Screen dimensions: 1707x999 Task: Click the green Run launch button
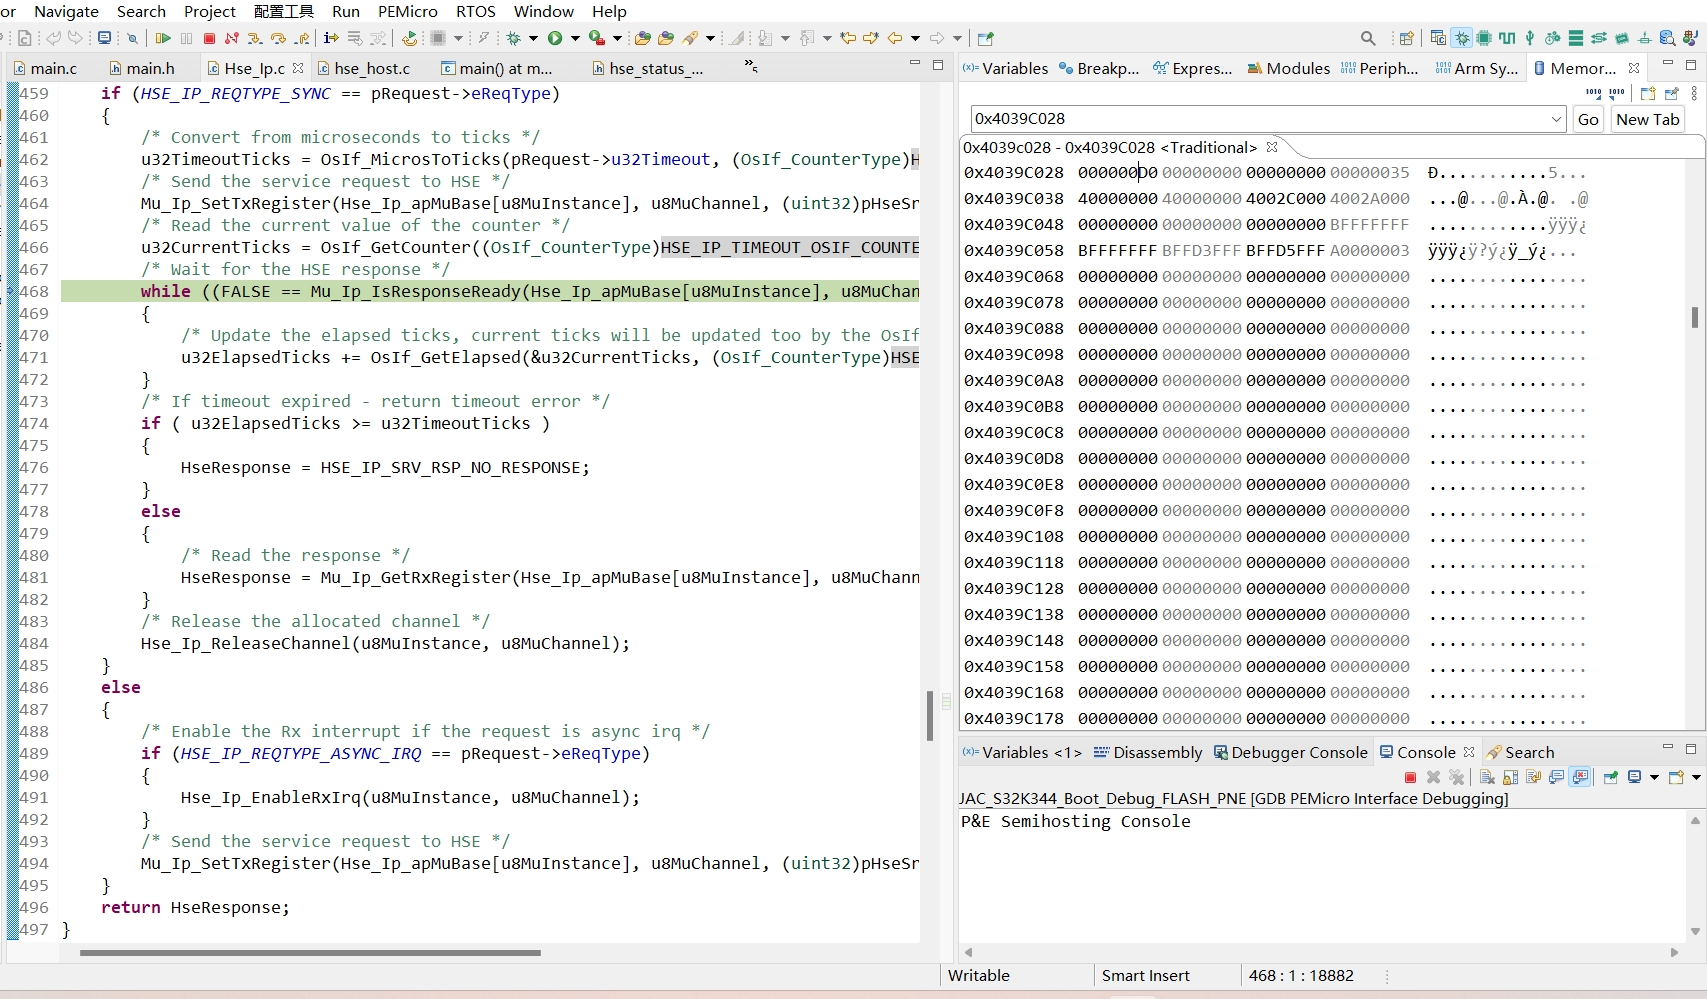point(555,38)
